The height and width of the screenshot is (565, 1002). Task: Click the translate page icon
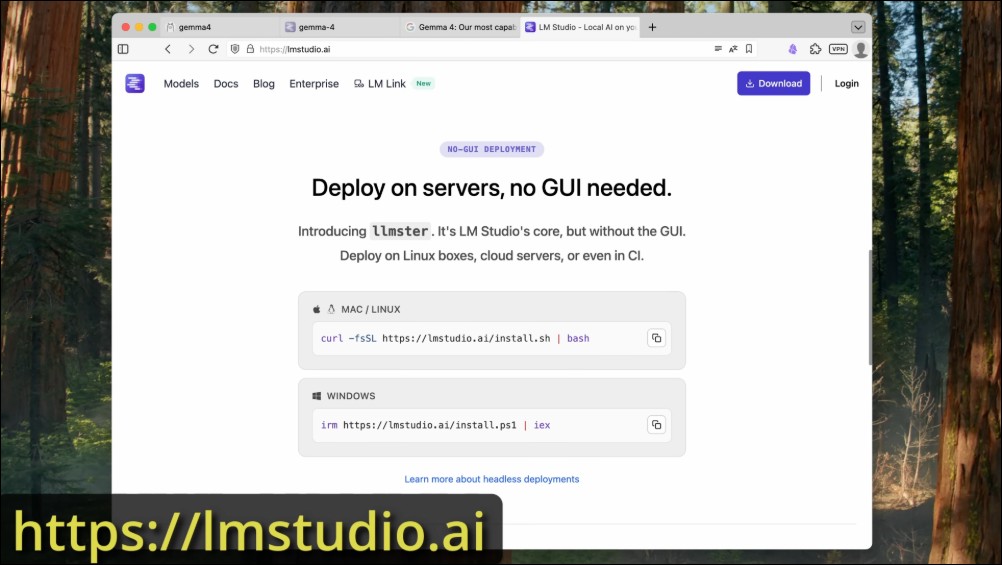[x=733, y=49]
